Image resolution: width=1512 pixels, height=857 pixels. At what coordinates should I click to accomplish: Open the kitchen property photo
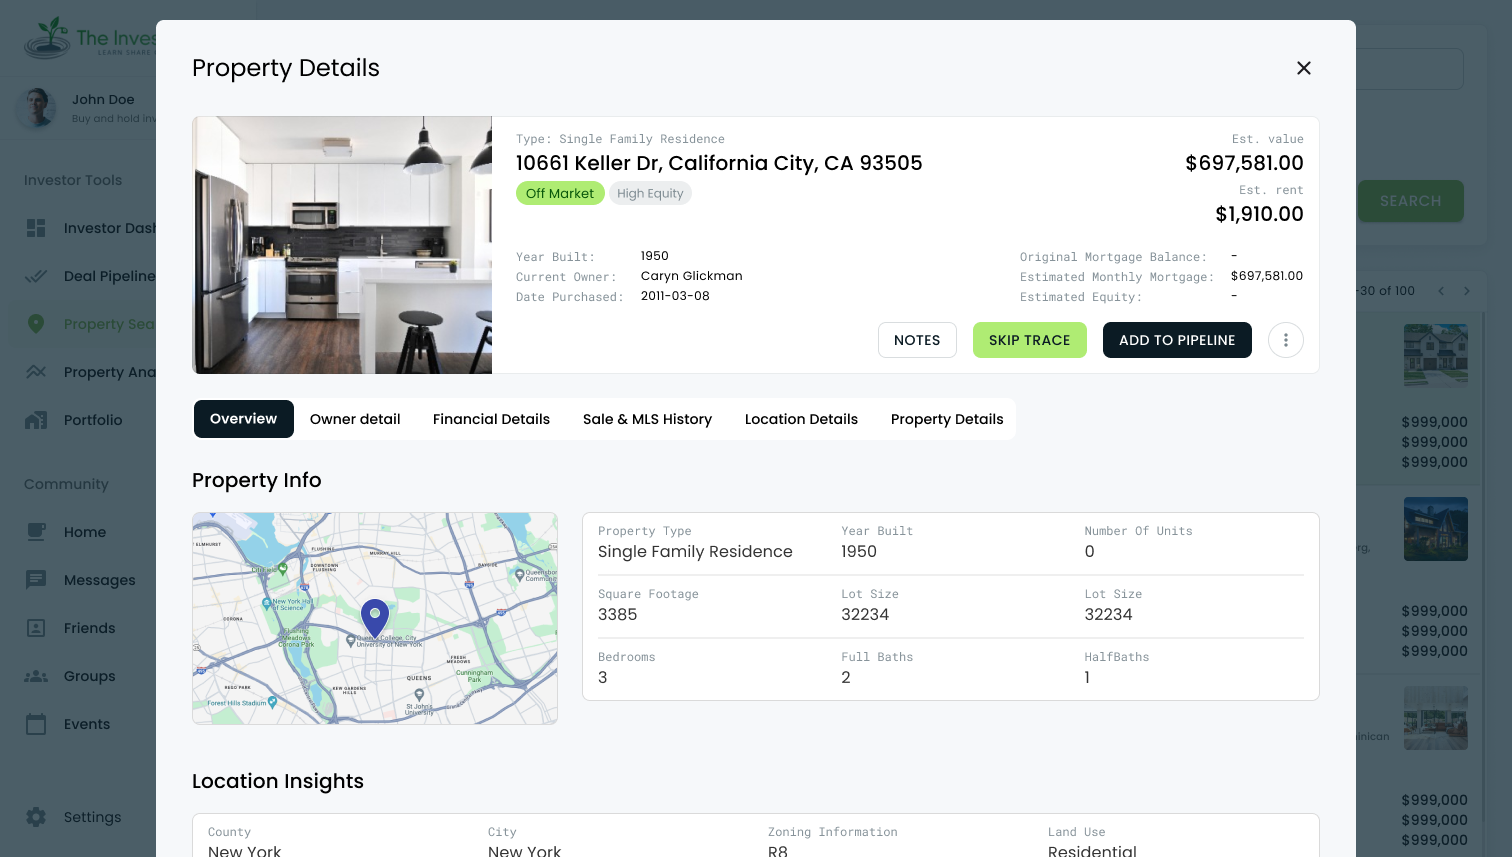(x=342, y=245)
